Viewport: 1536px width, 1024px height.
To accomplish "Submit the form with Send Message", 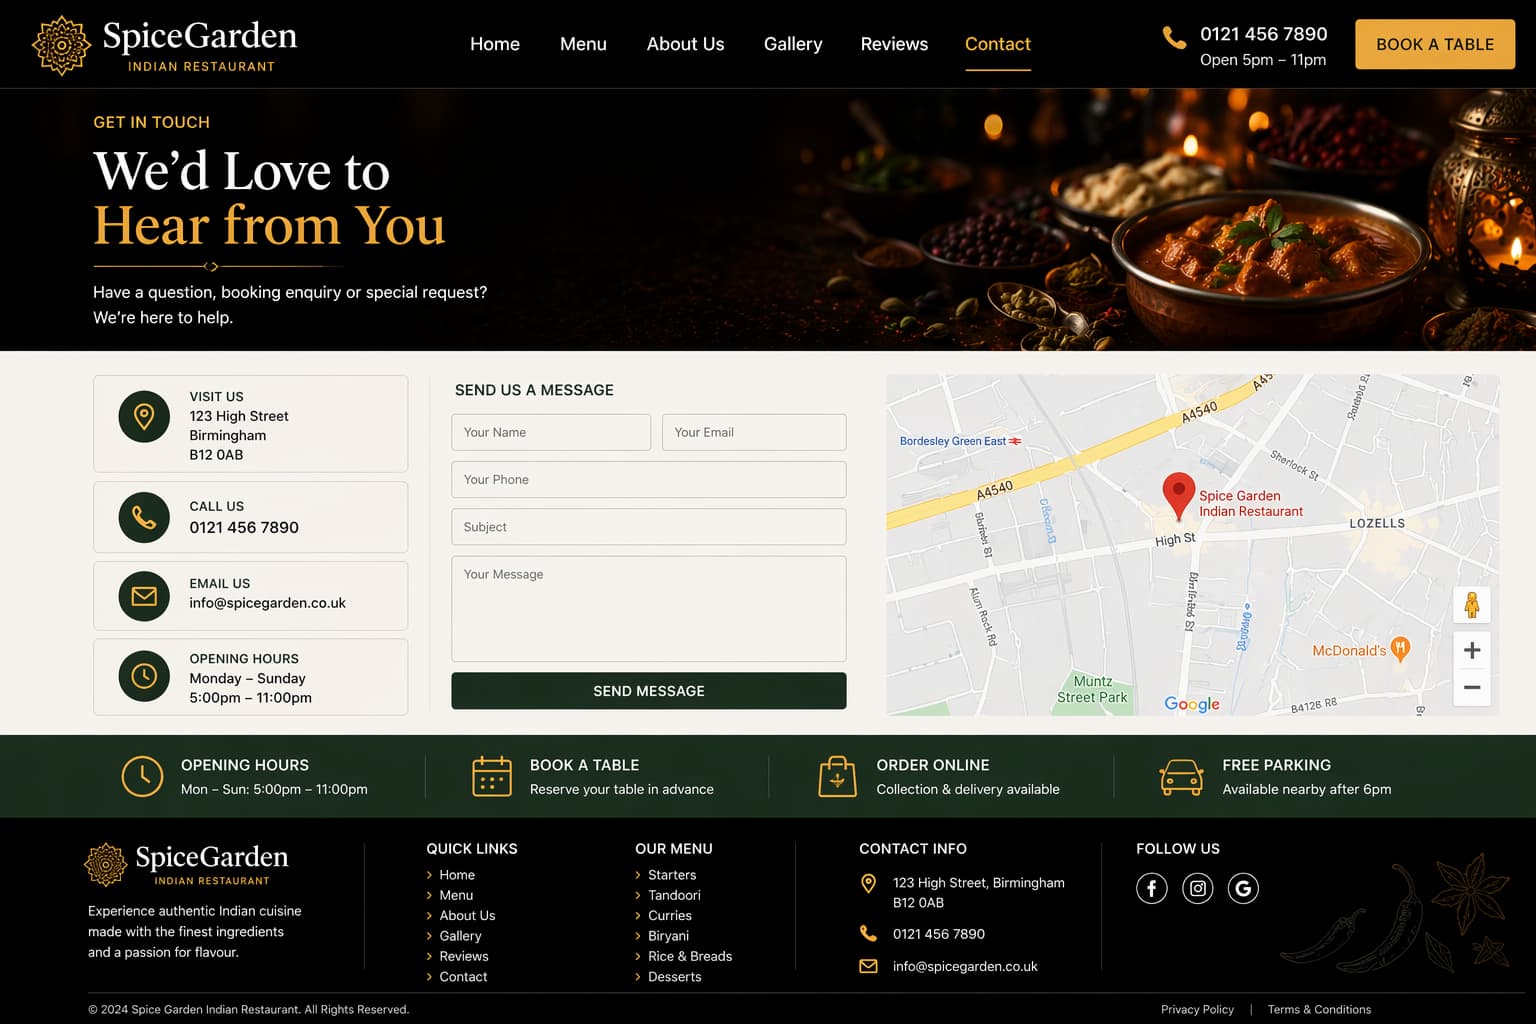I will tap(648, 691).
